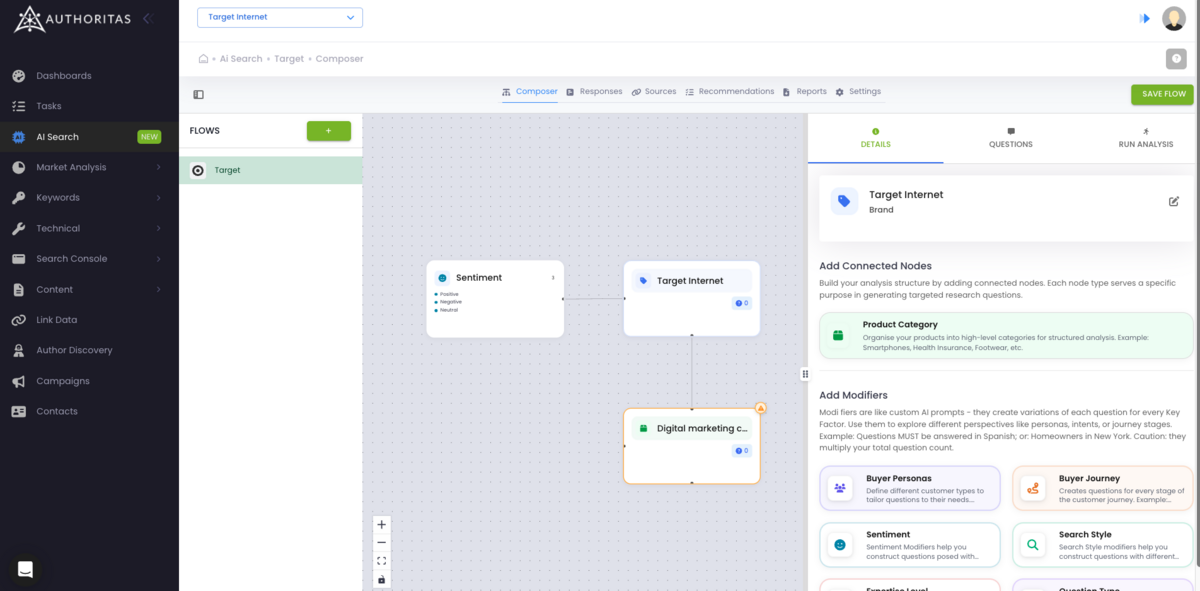1200x591 pixels.
Task: Click the Save Flow button
Action: [1162, 94]
